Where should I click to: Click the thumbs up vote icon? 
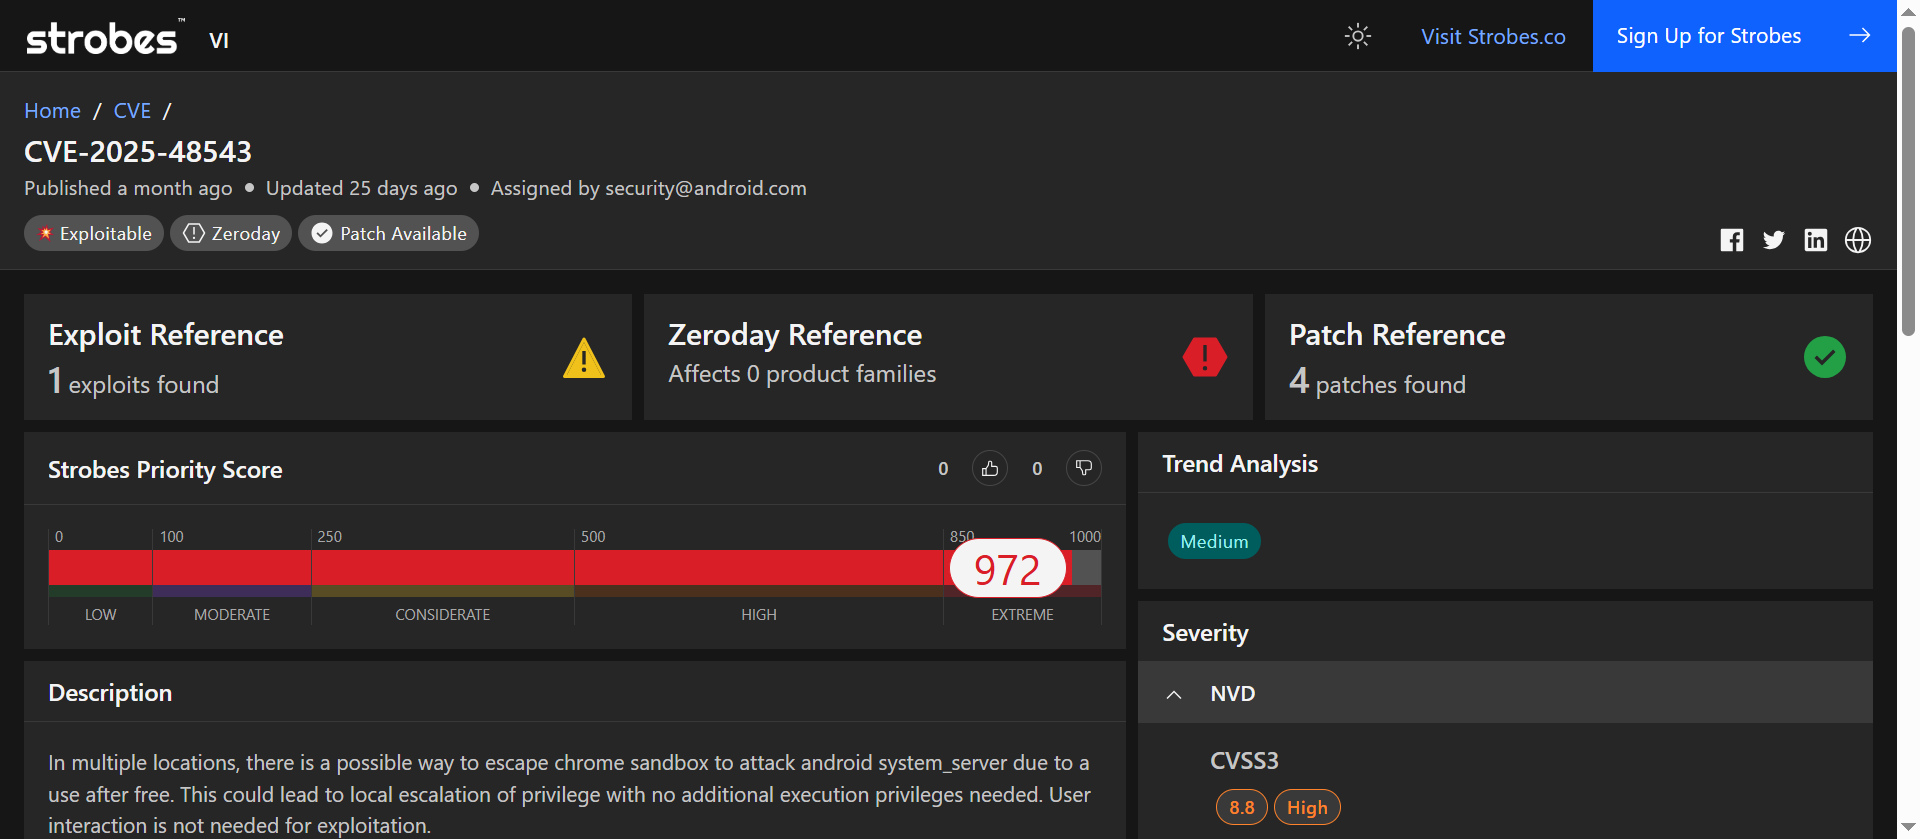(990, 468)
